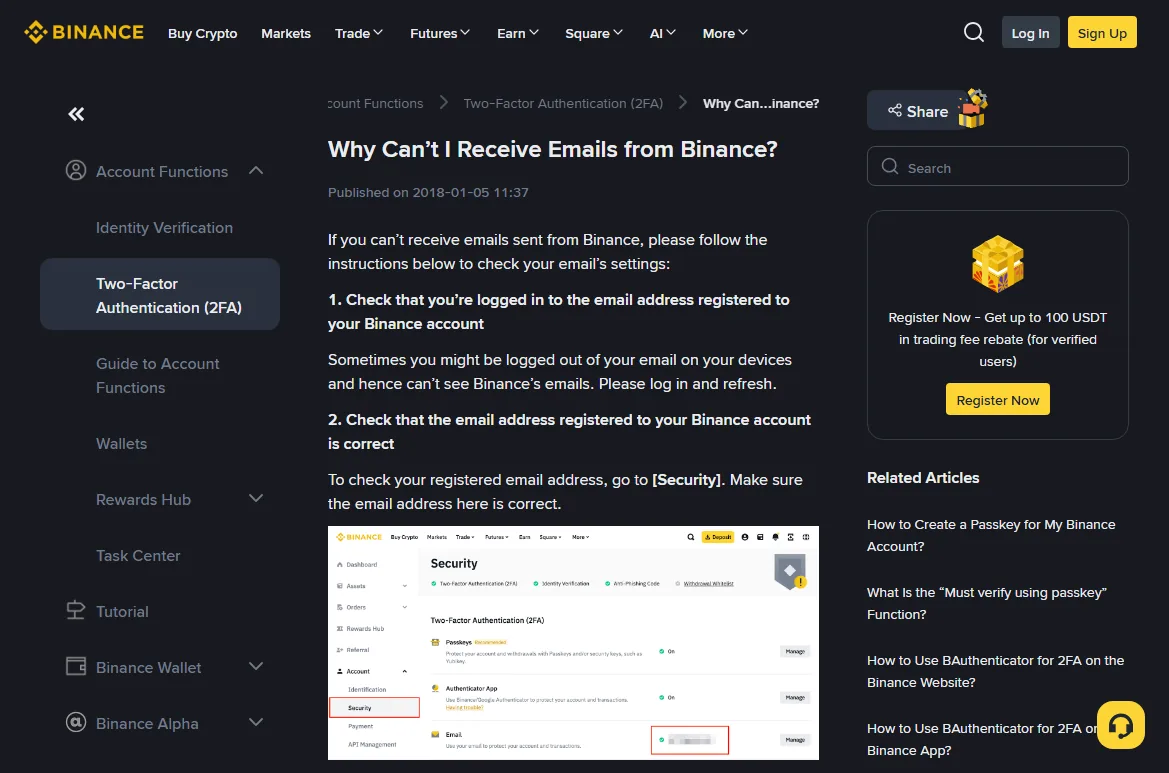The width and height of the screenshot is (1169, 773).
Task: Click the Register Now button
Action: (x=998, y=400)
